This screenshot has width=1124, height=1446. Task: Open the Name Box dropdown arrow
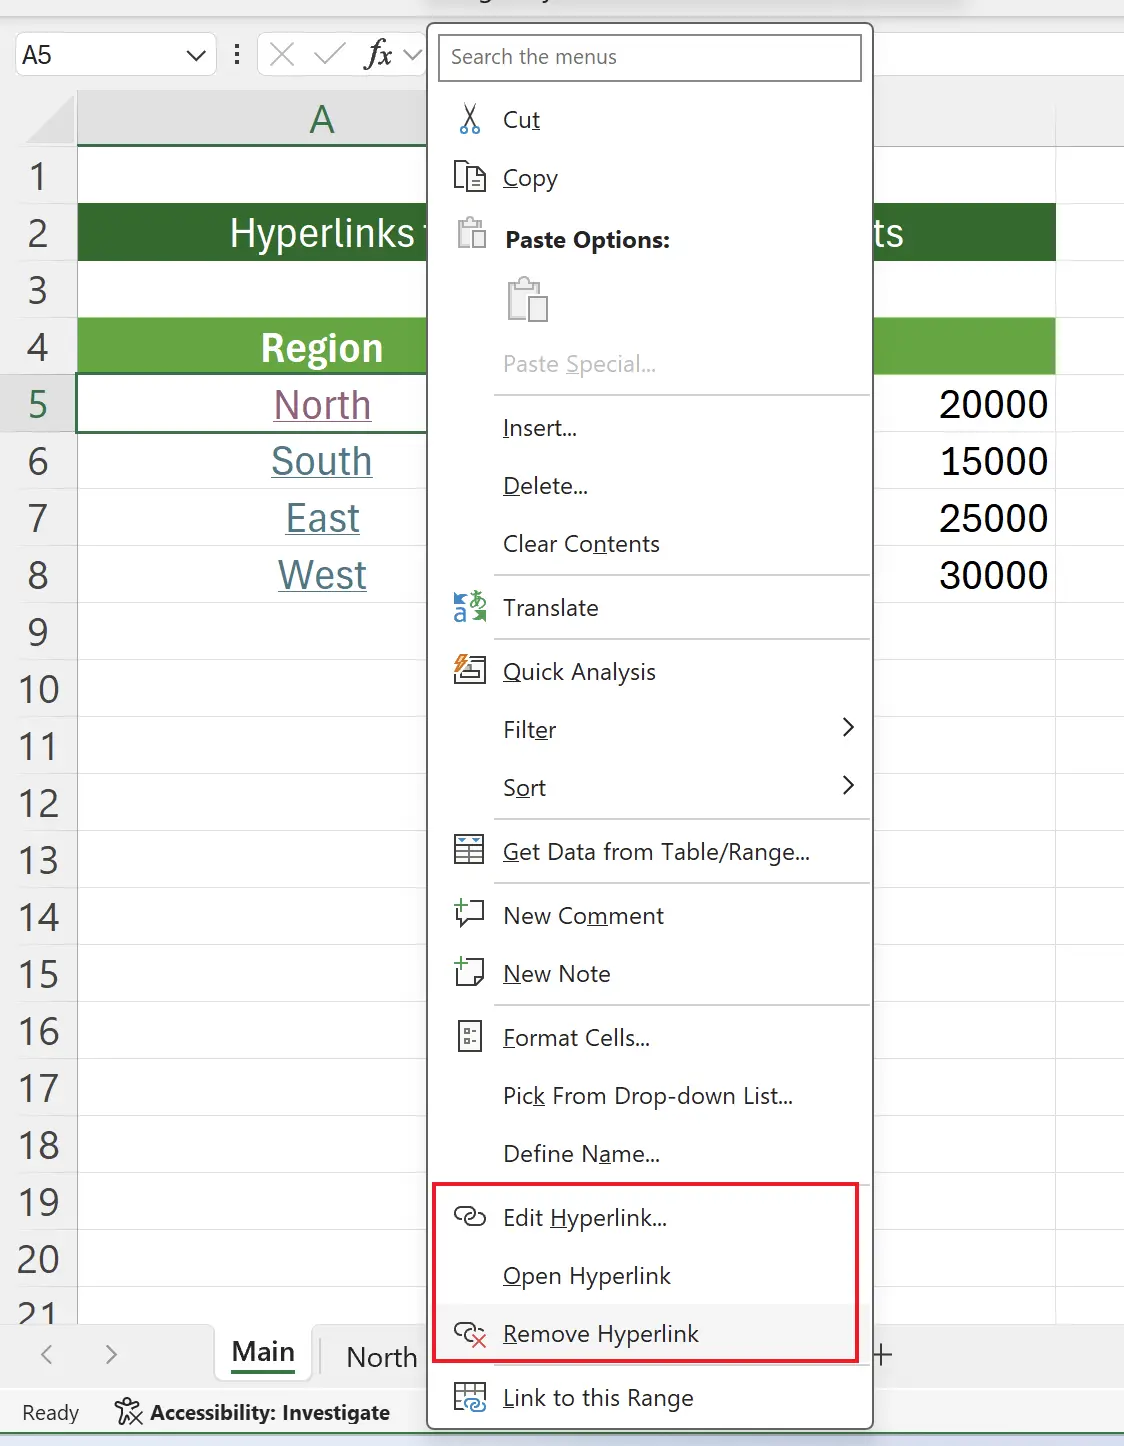point(196,55)
